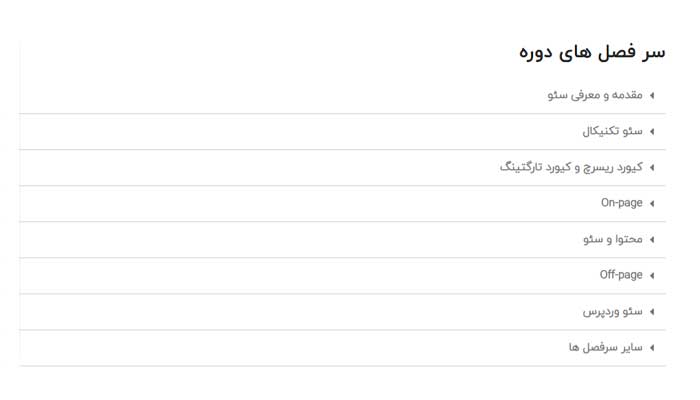Click the triangle next to محتوا و سئو
This screenshot has width=700, height=400.
[652, 240]
